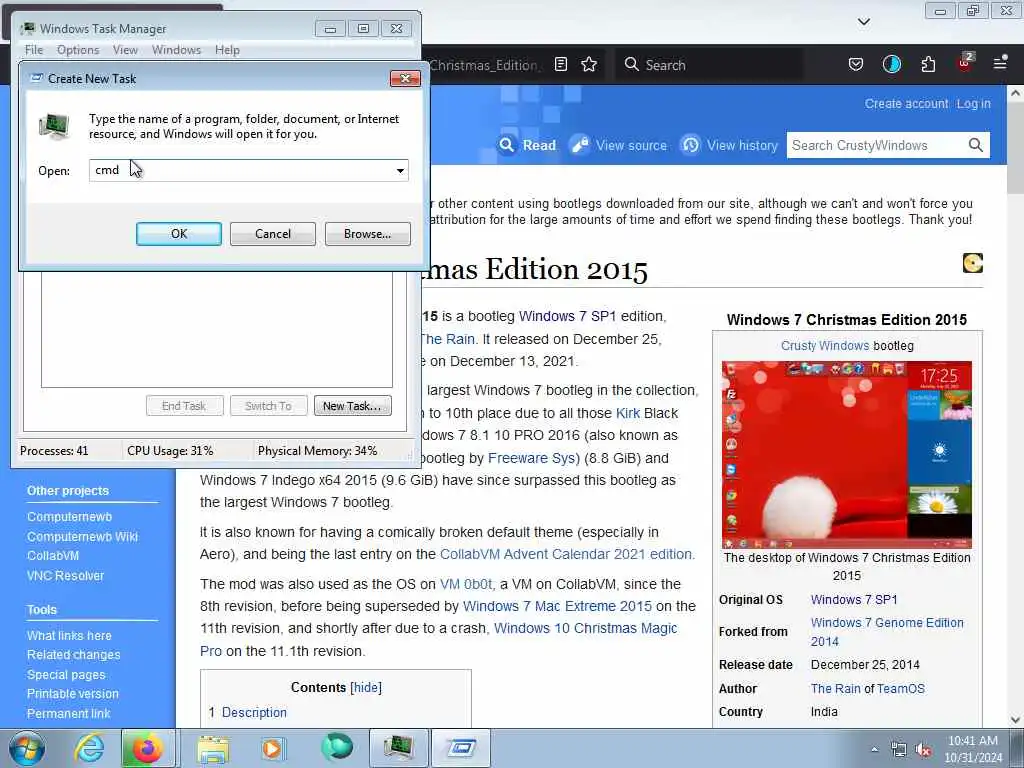
Task: Open the VNC Resolver sidebar link
Action: click(x=65, y=576)
